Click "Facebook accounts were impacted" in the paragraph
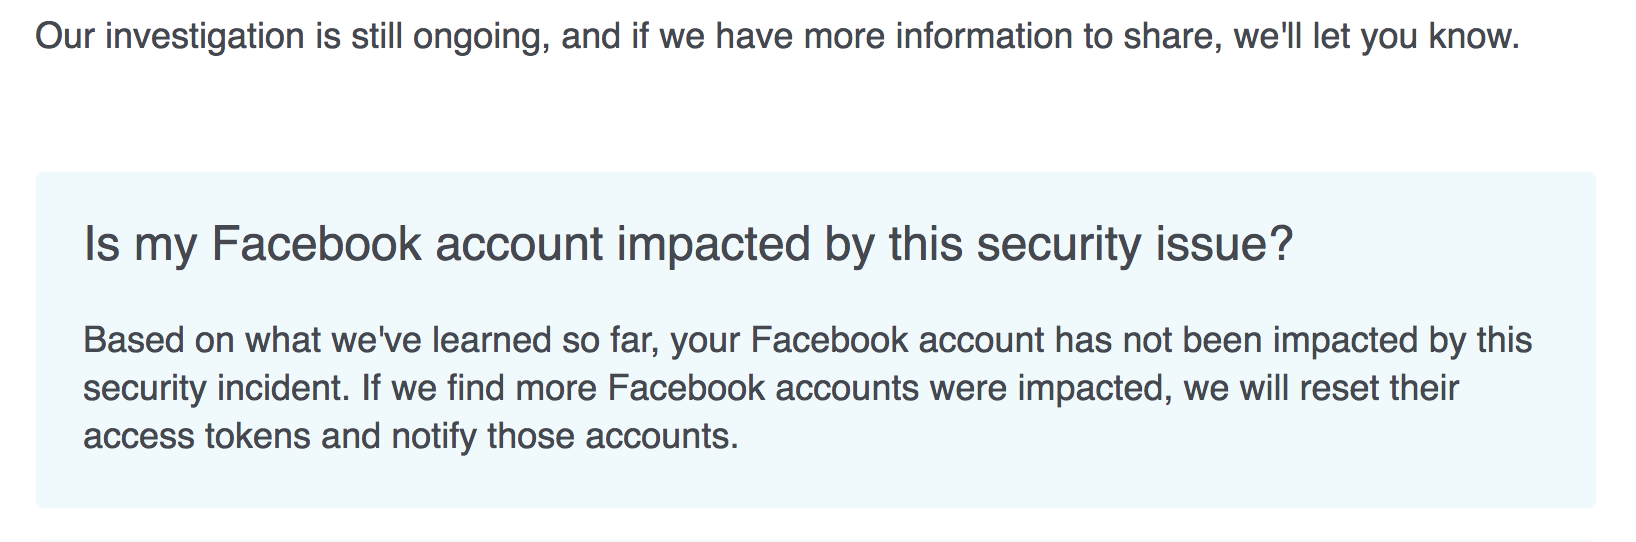This screenshot has width=1636, height=542. (x=889, y=388)
